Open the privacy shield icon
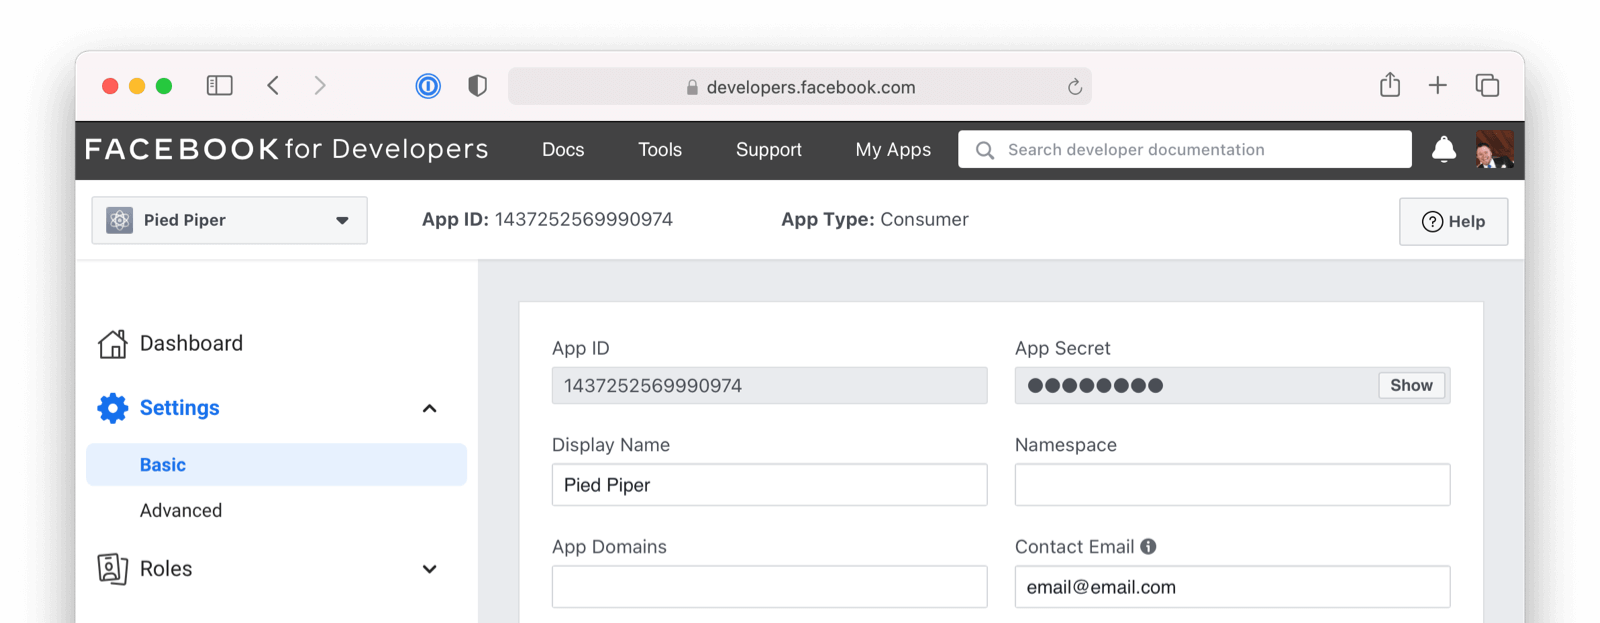Screen dimensions: 1600x623 (x=478, y=86)
